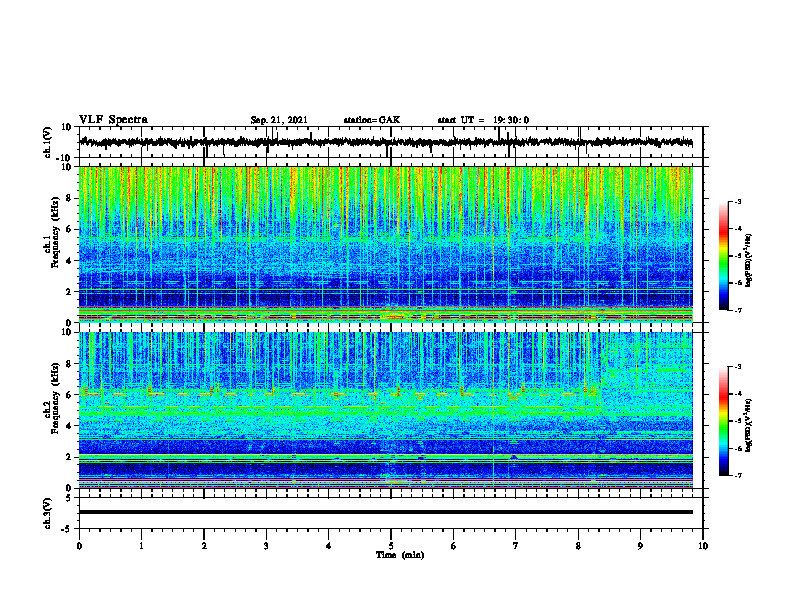Click the "-7" label on ch.1 colorbar
Image resolution: width=792 pixels, height=612 pixels.
(738, 310)
